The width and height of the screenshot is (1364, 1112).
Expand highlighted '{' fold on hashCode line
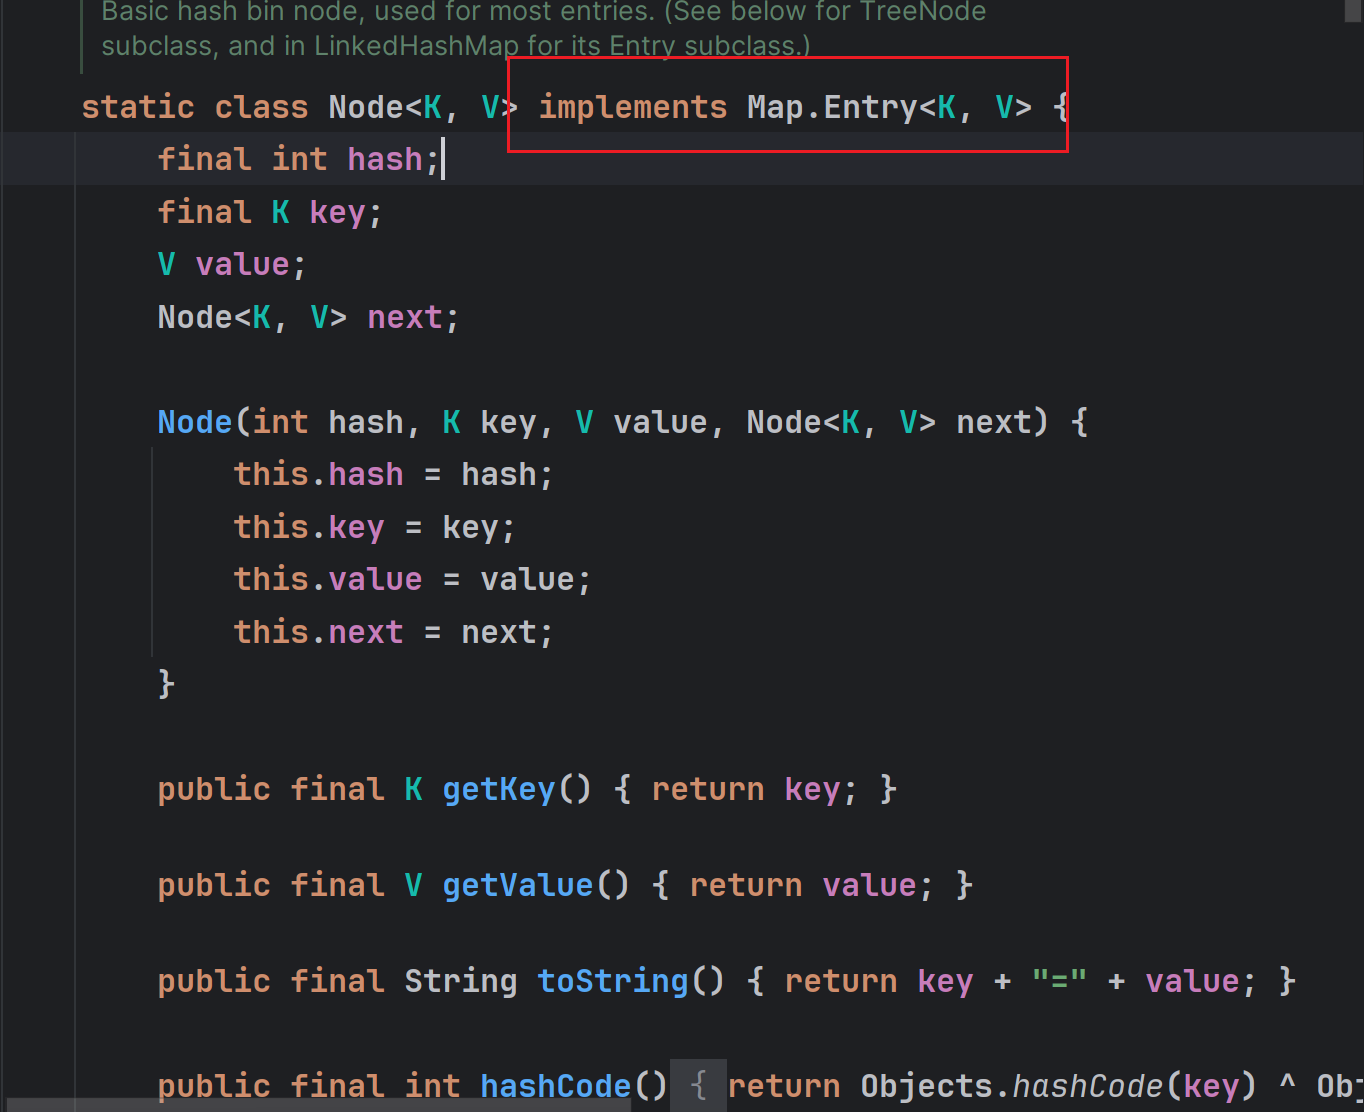699,1086
